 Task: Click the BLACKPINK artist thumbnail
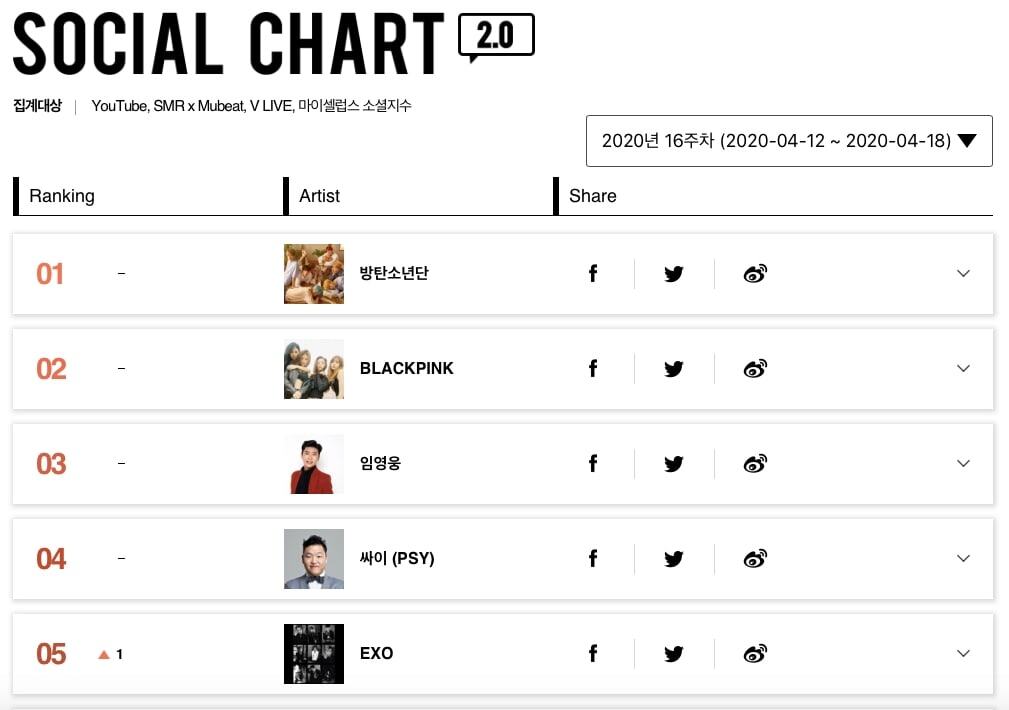pos(314,369)
